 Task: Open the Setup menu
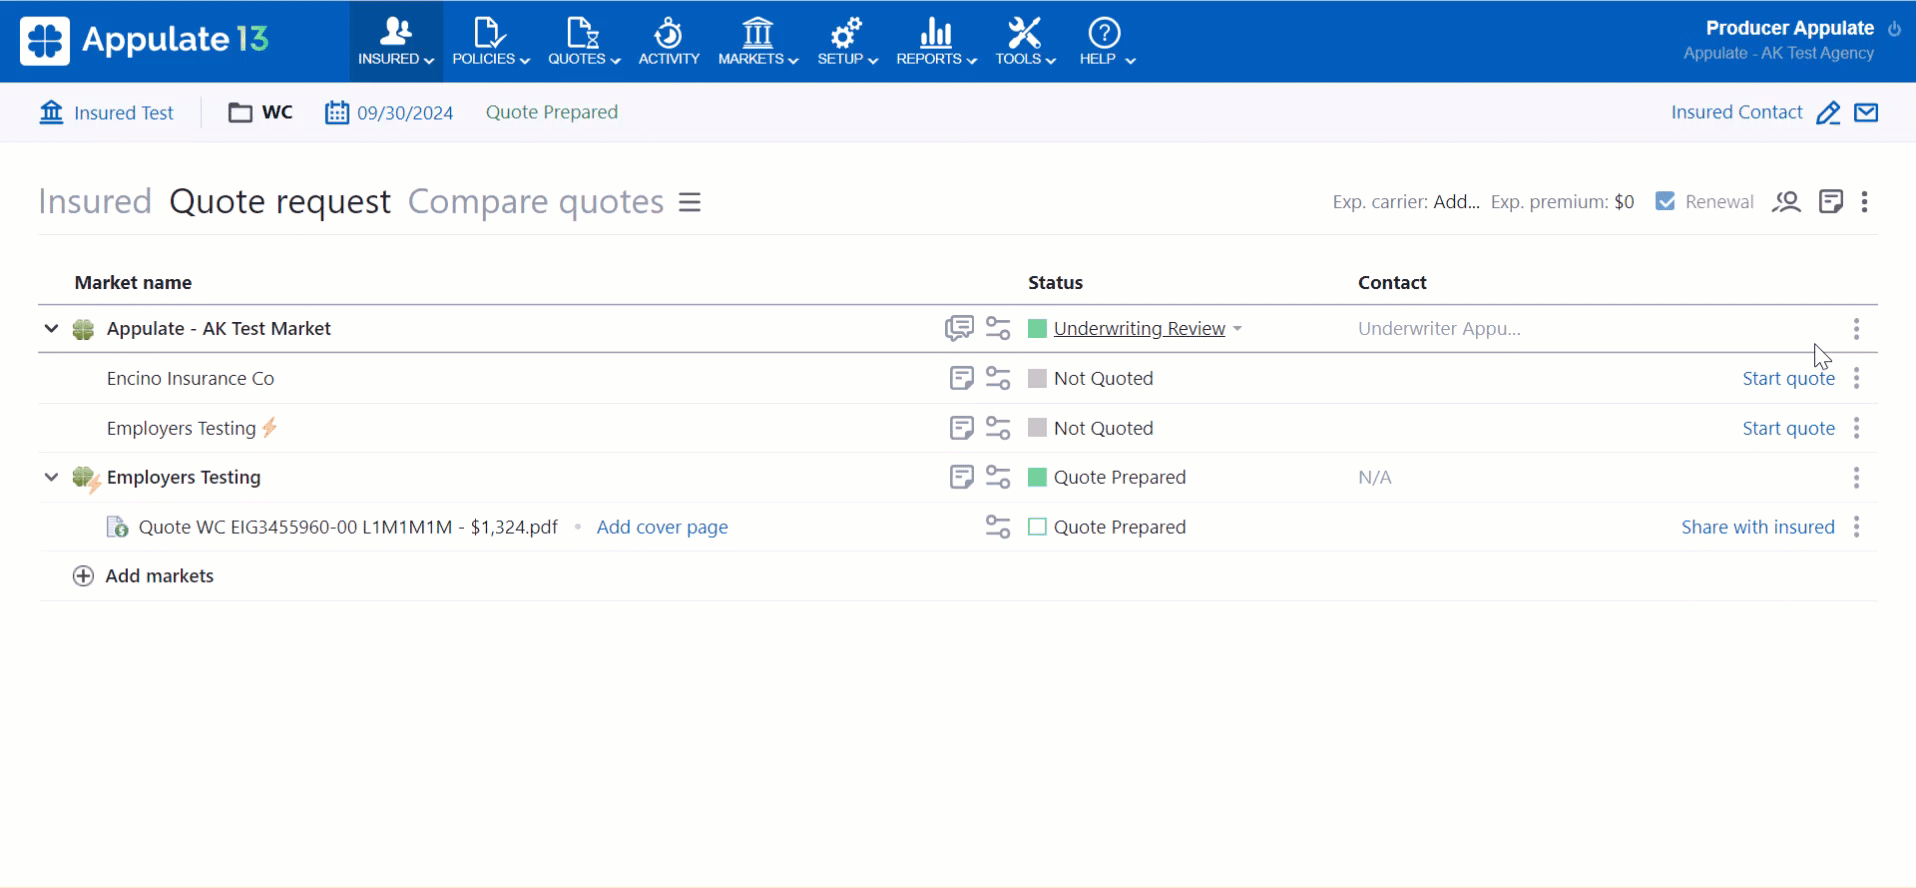click(847, 42)
